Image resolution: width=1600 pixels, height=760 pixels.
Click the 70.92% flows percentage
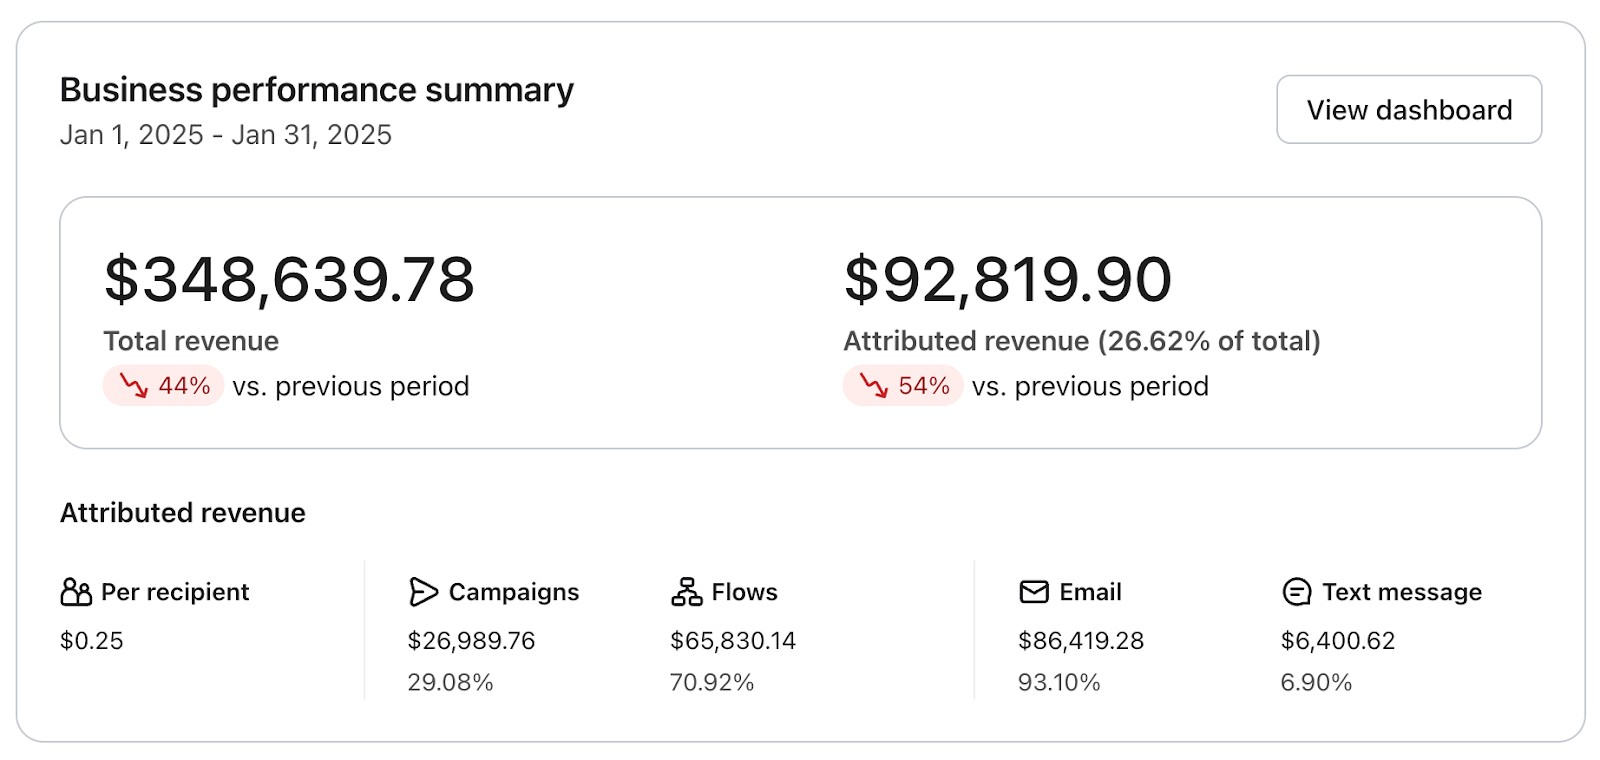[712, 683]
